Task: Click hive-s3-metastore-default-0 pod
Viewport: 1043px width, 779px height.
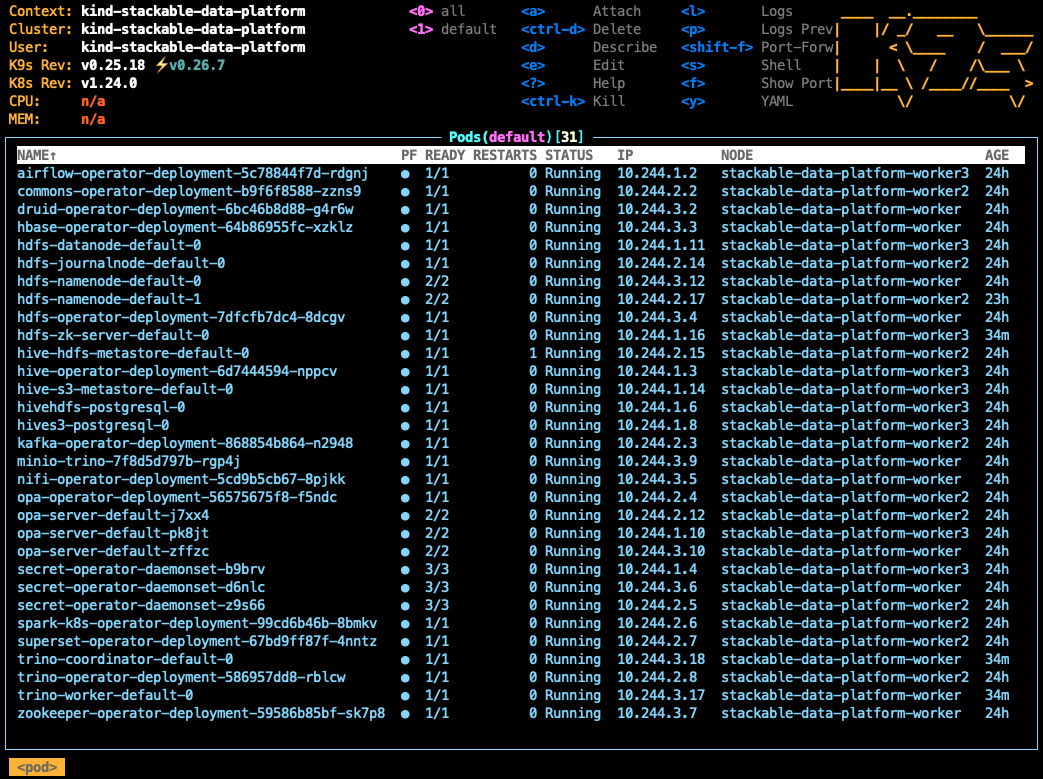Action: tap(520, 389)
